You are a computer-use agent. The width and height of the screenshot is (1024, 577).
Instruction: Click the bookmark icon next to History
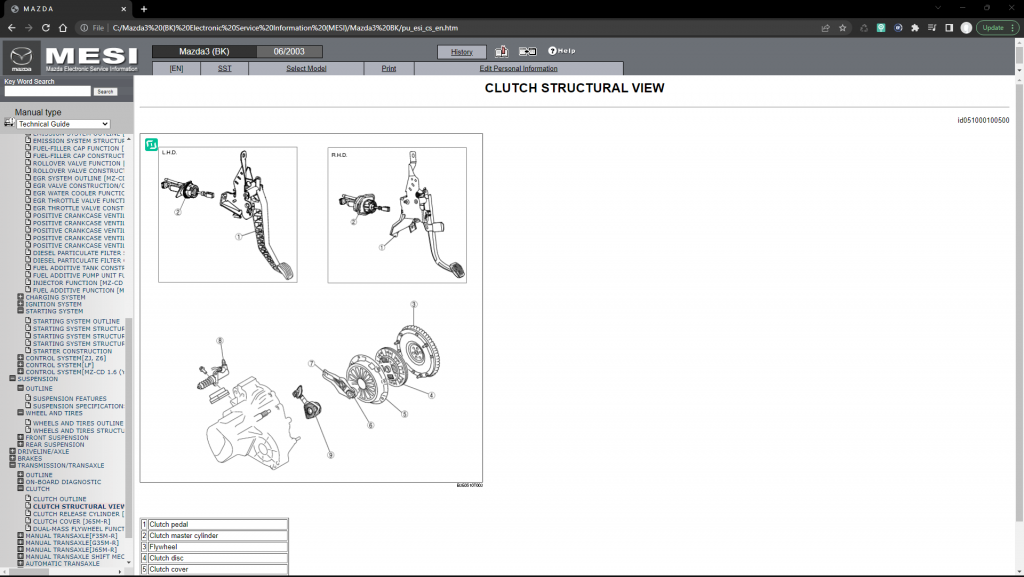tap(502, 51)
